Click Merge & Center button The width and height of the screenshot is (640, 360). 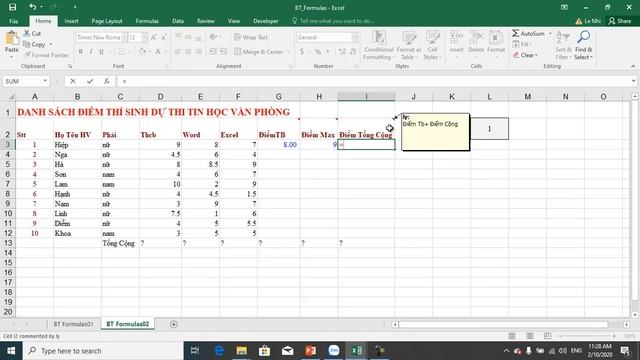(x=259, y=52)
